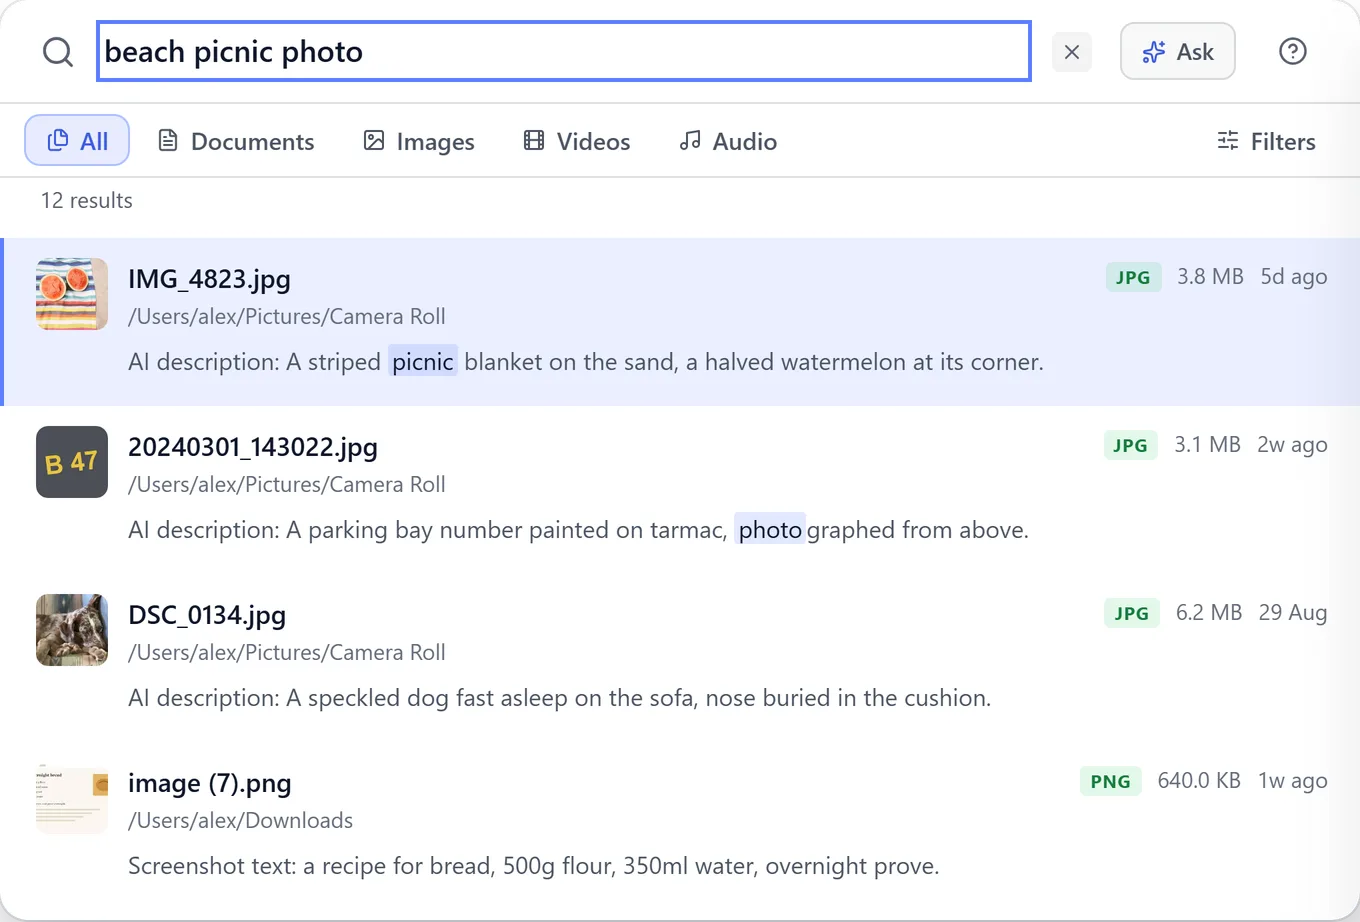
Task: Clear the search query with the X button
Action: [1072, 52]
